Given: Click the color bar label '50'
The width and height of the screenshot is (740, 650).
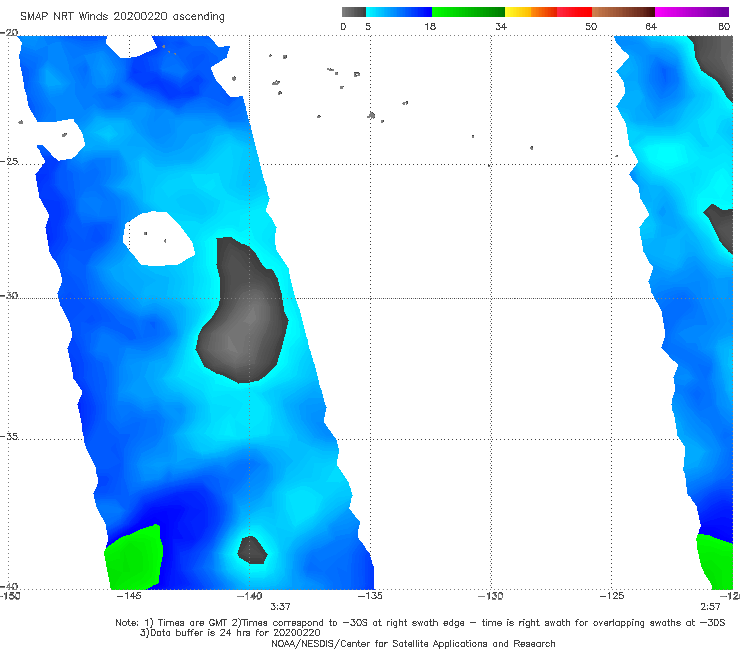Looking at the screenshot, I should click(591, 26).
